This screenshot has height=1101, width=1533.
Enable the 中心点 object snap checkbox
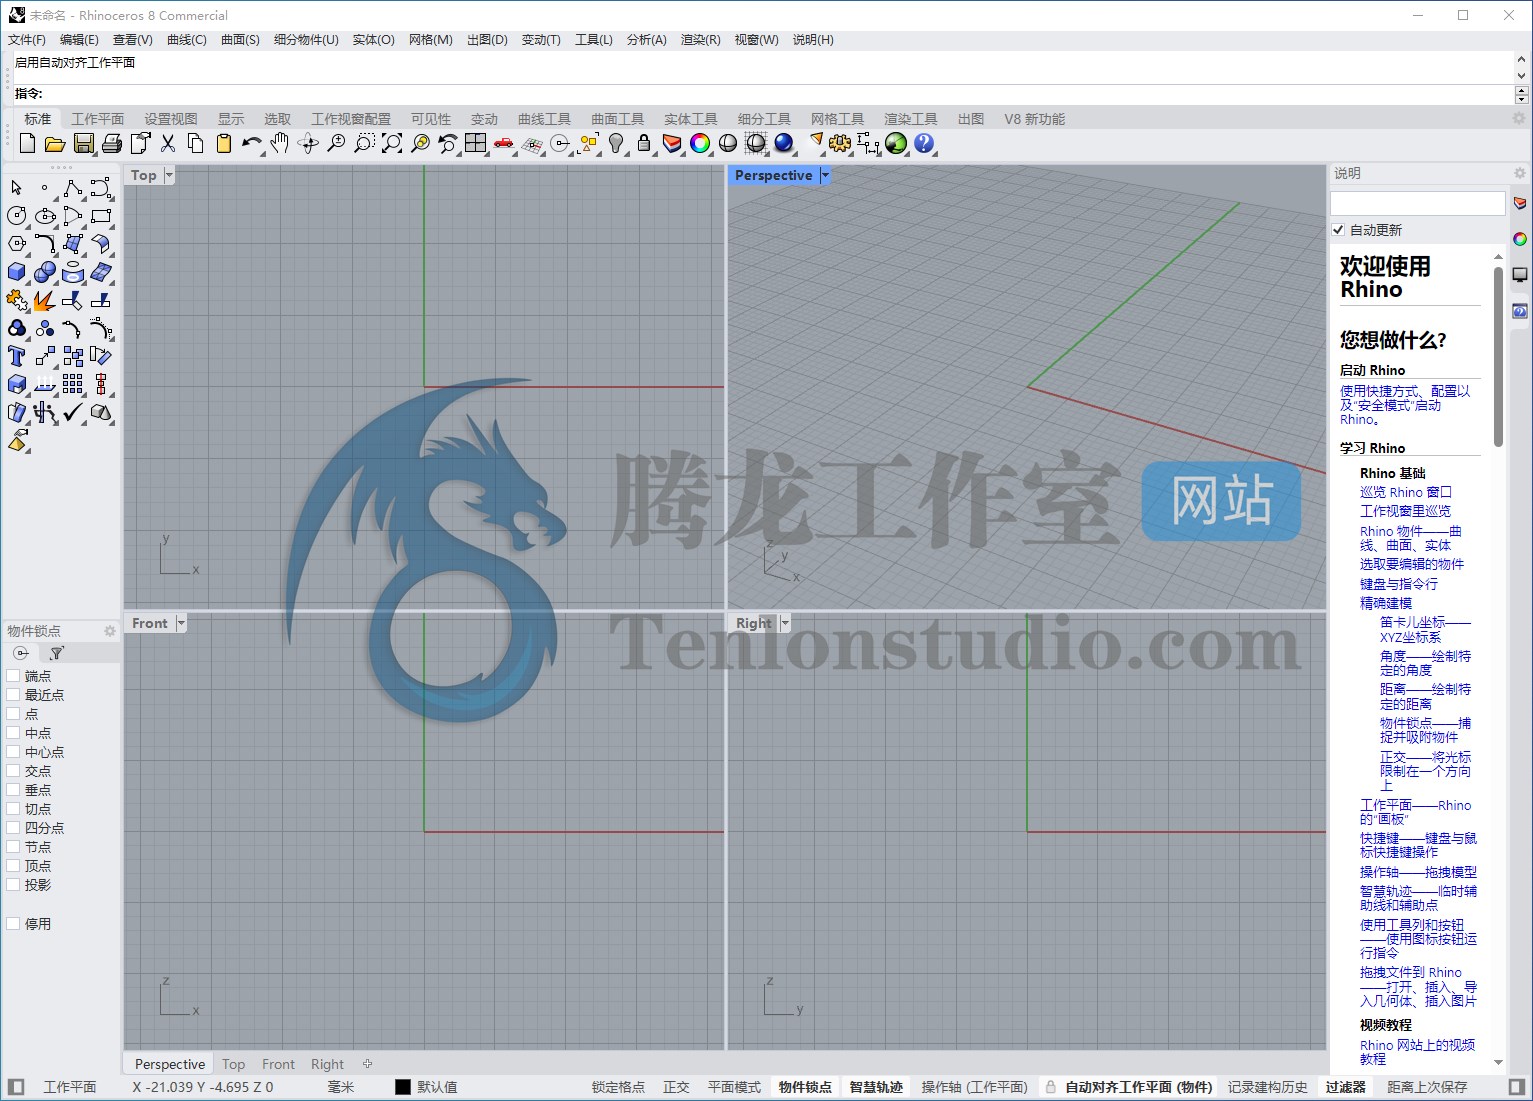pos(13,752)
